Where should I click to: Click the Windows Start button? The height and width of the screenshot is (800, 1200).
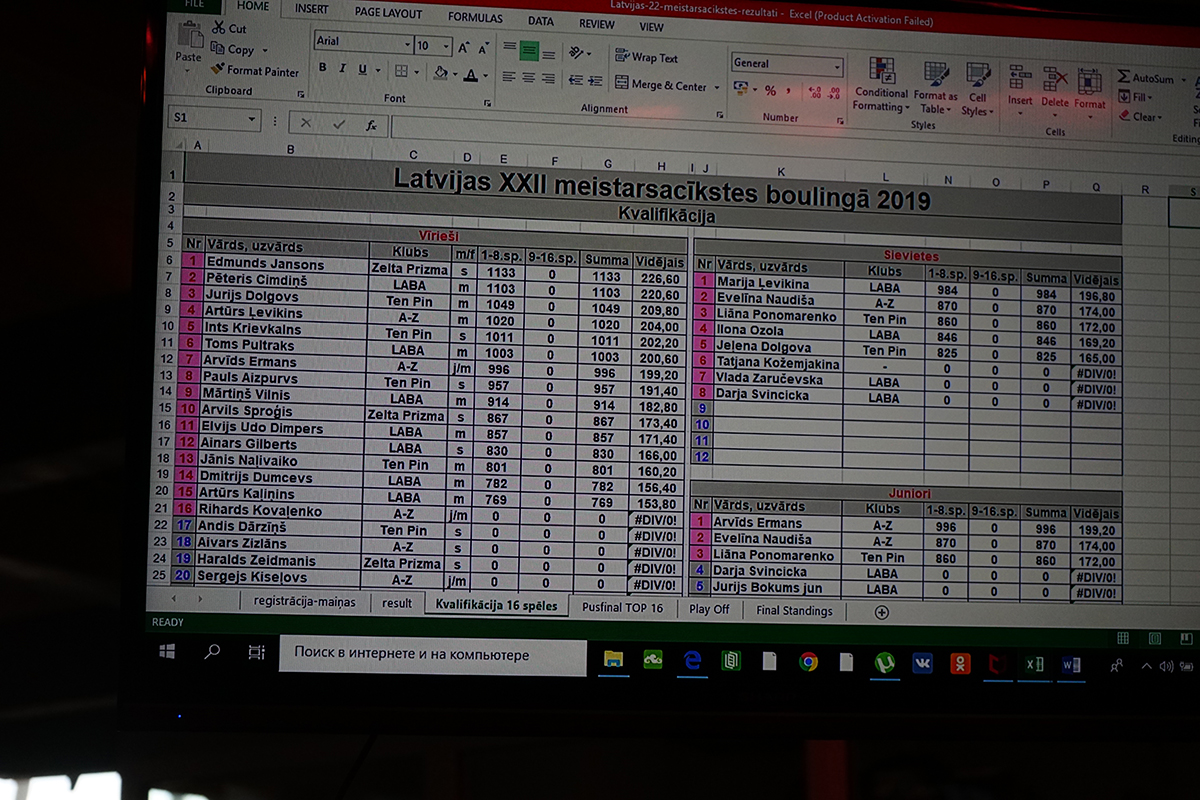pos(167,651)
